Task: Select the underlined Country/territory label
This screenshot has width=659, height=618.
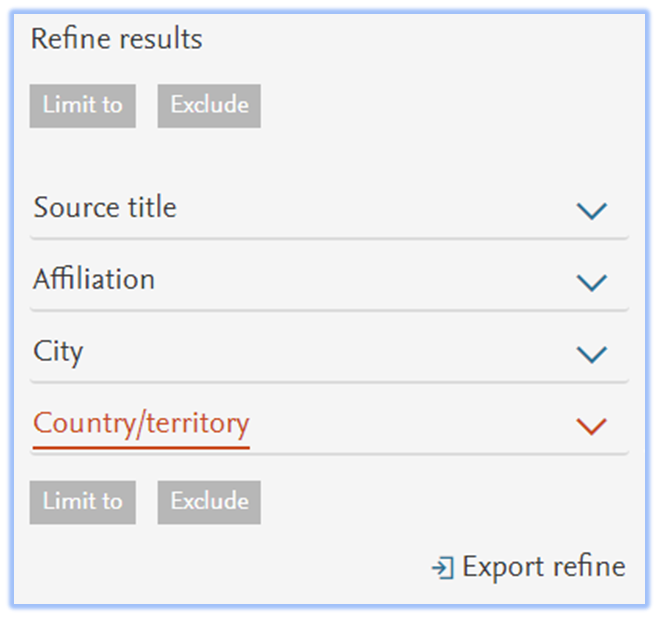Action: click(141, 425)
